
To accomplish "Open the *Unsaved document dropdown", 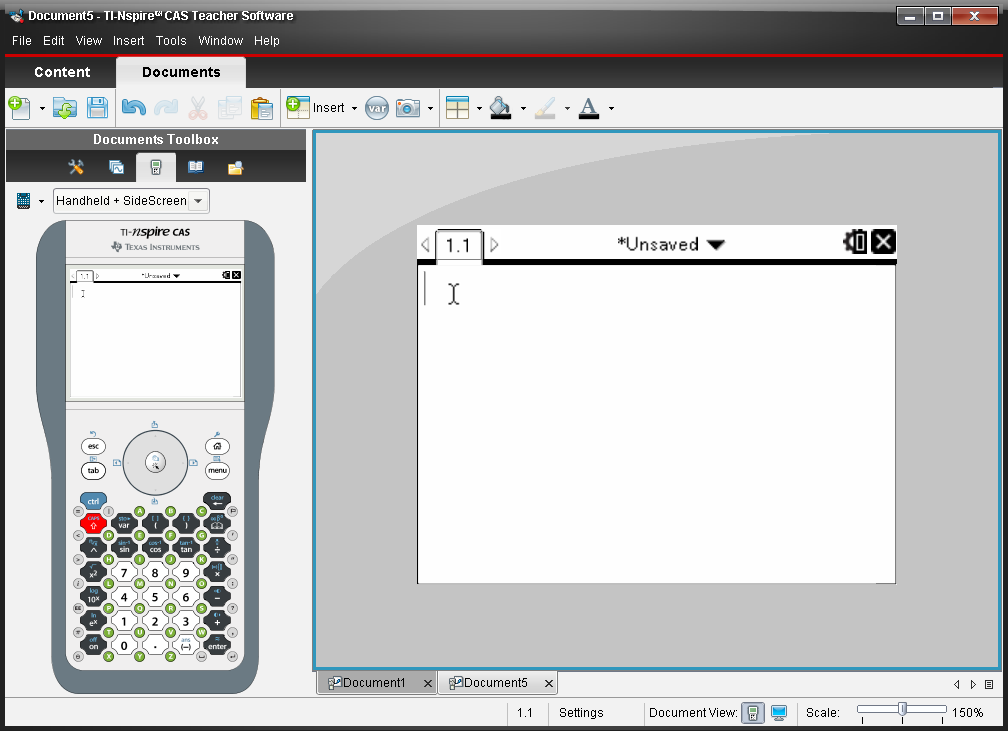I will coord(670,244).
